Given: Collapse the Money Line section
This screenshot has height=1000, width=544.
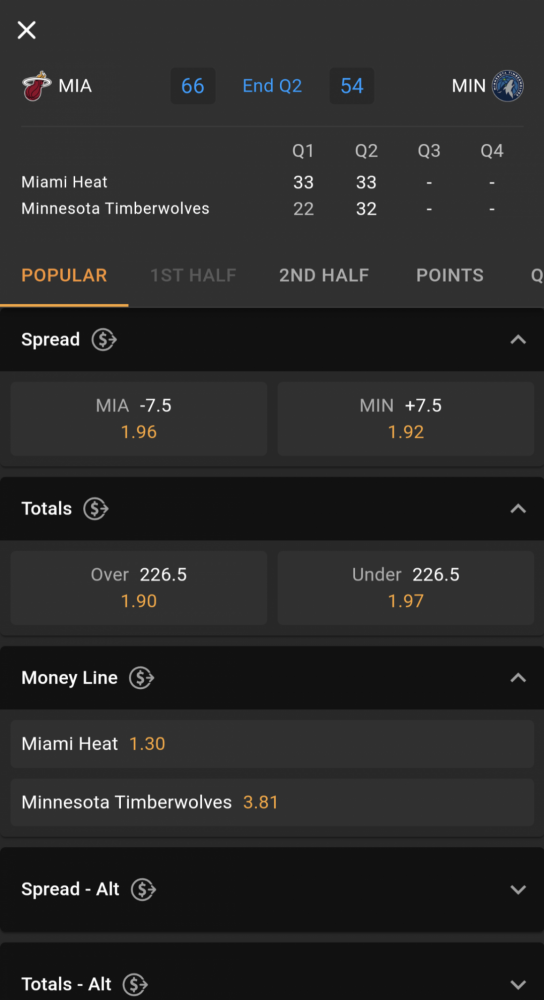Looking at the screenshot, I should [x=518, y=677].
